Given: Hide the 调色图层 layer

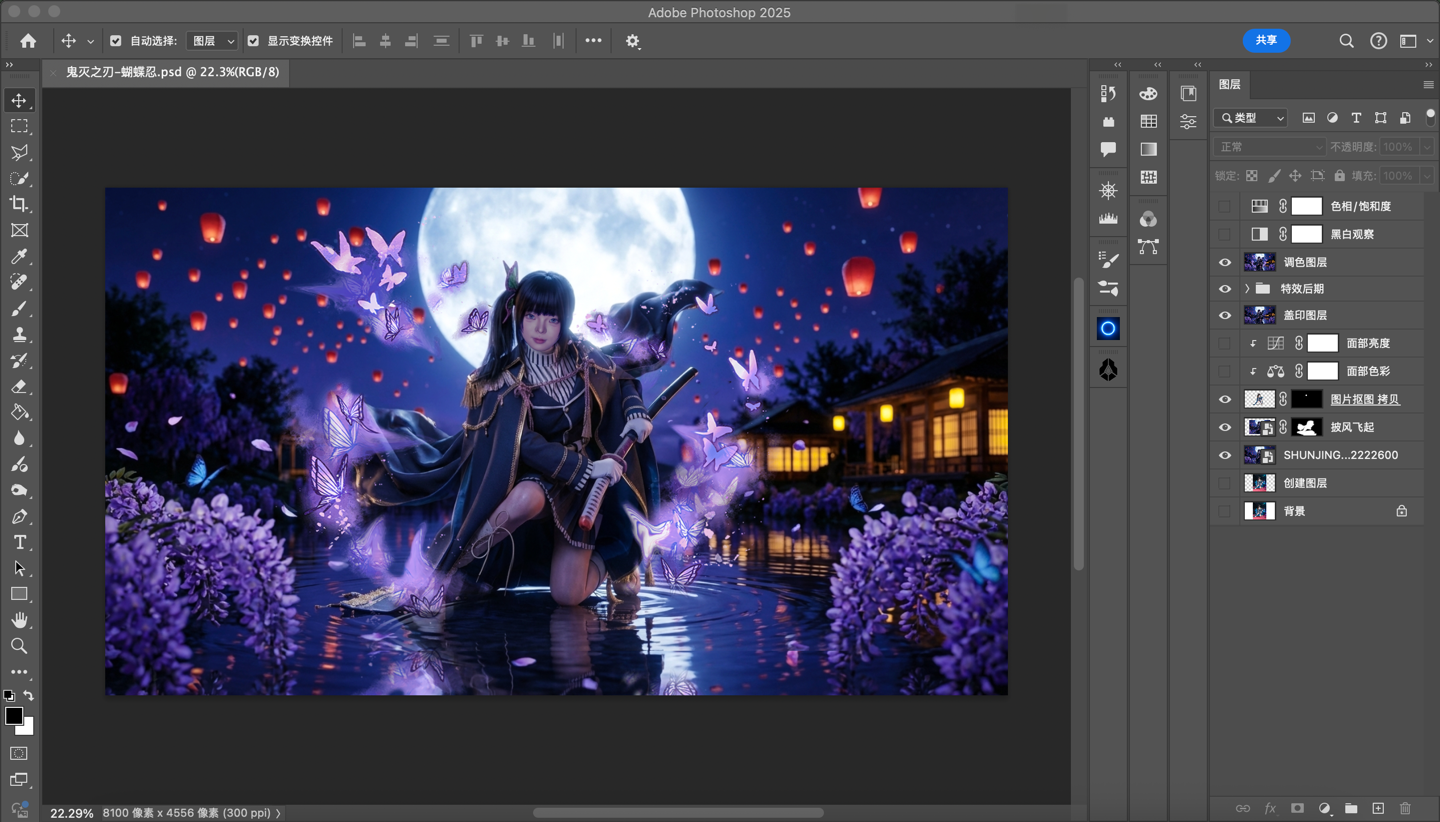Looking at the screenshot, I should pyautogui.click(x=1225, y=262).
